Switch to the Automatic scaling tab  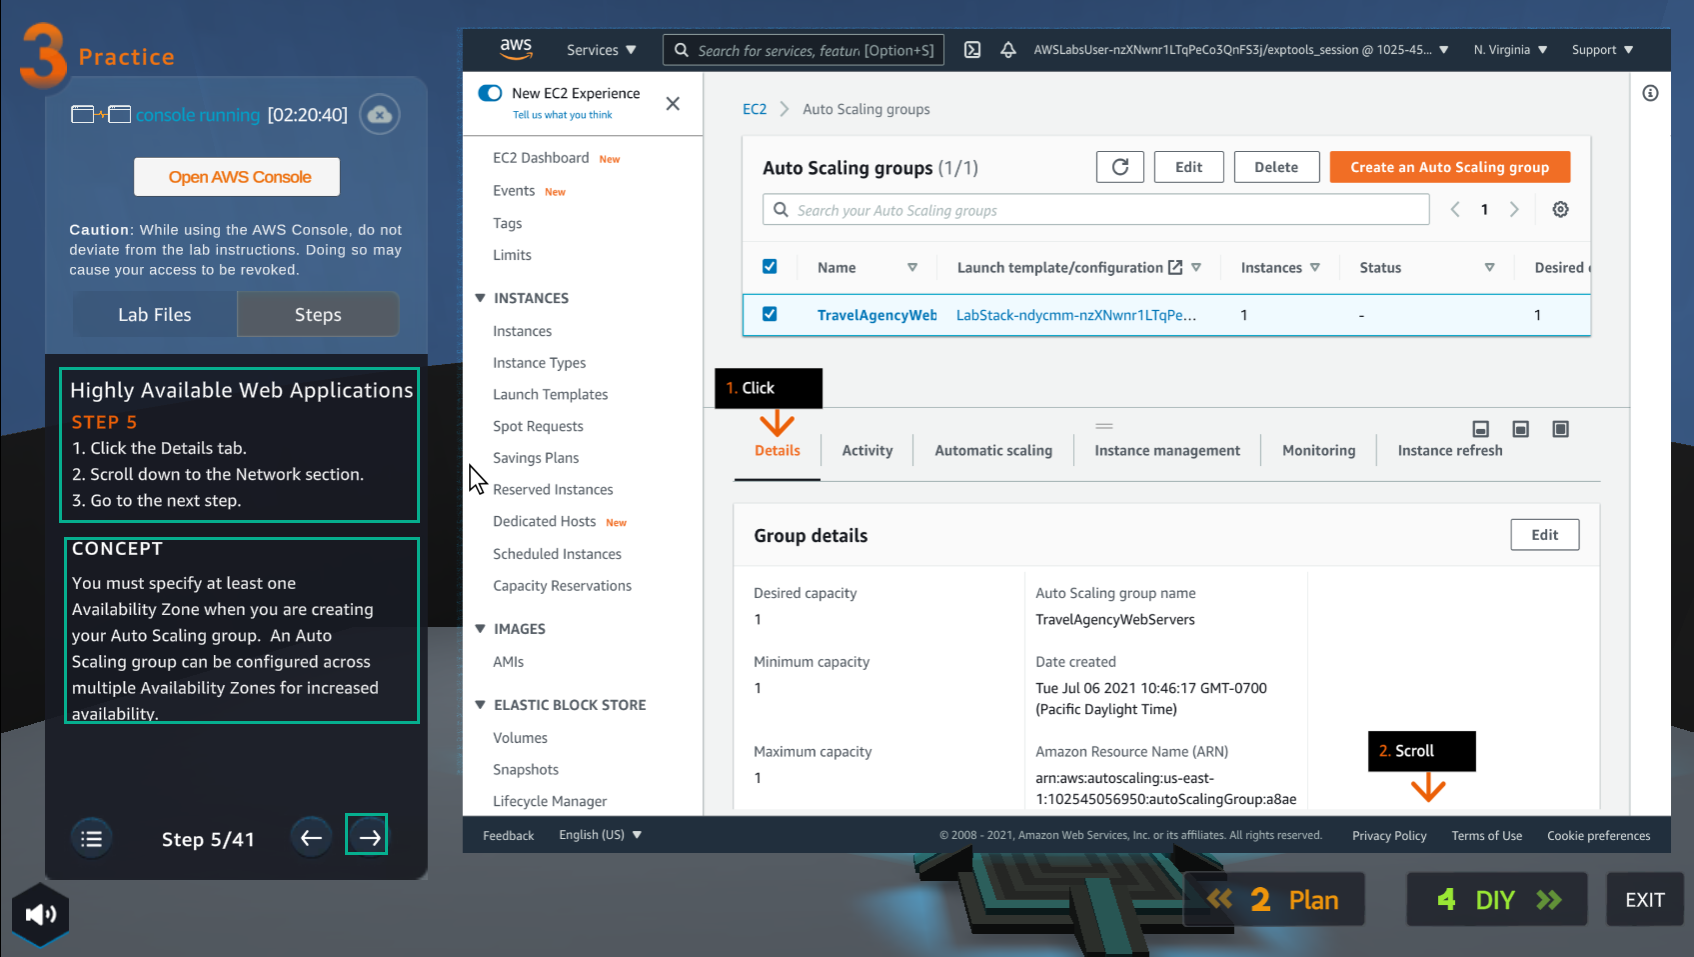click(993, 451)
